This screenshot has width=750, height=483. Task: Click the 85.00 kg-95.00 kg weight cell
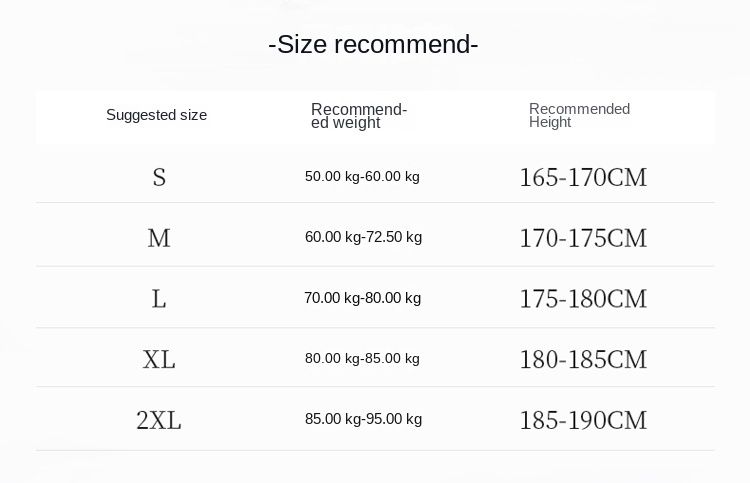tap(363, 419)
